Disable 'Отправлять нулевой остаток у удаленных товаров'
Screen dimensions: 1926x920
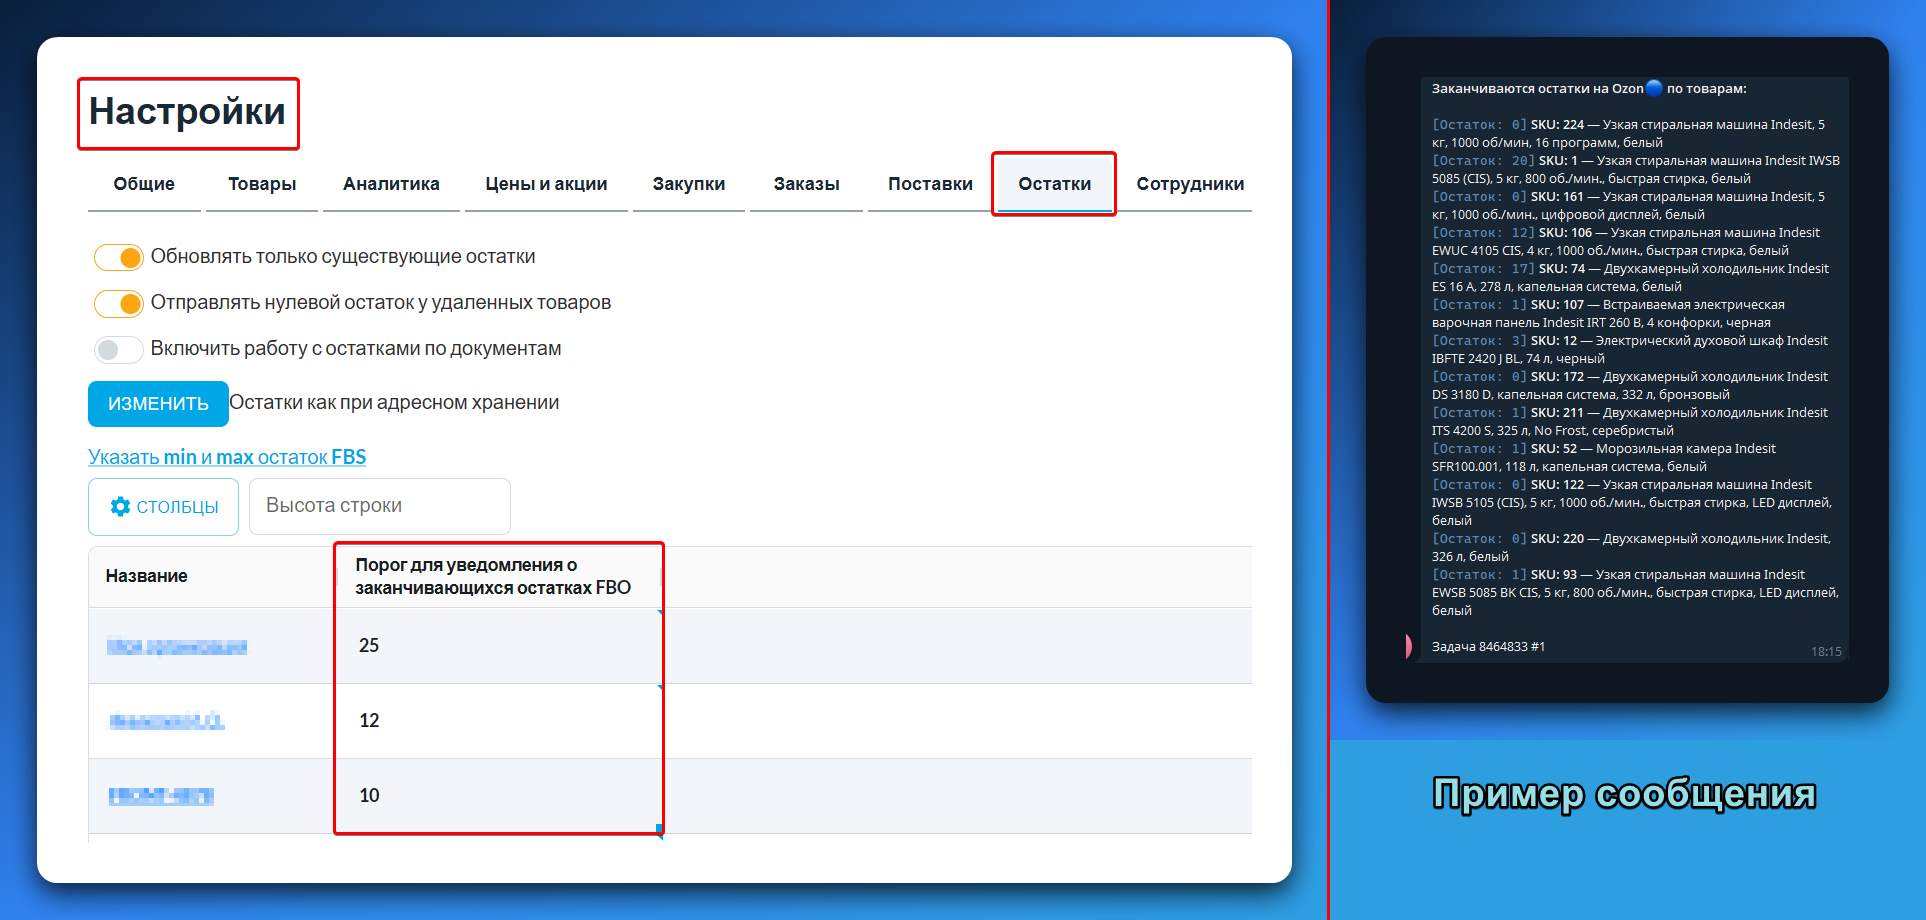[118, 303]
